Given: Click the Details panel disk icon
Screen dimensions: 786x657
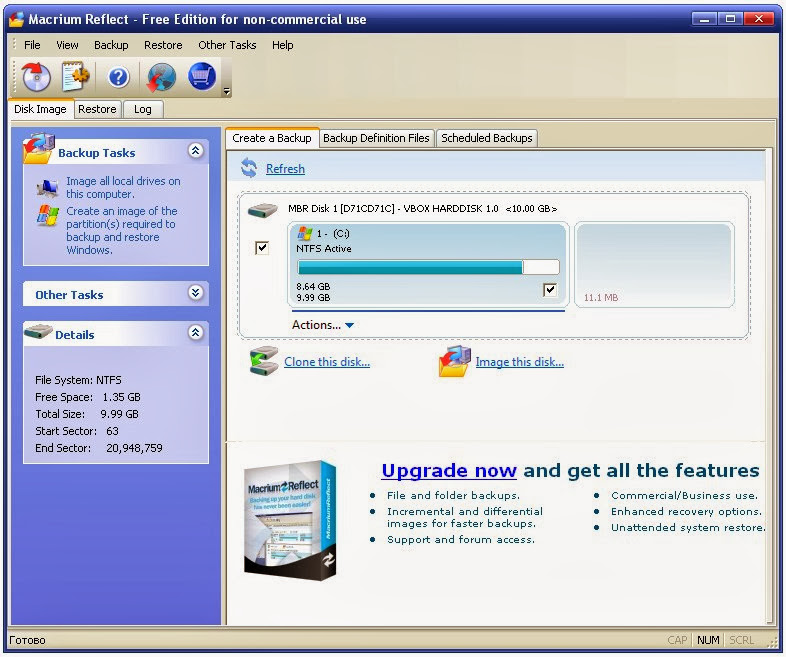Looking at the screenshot, I should [x=39, y=331].
